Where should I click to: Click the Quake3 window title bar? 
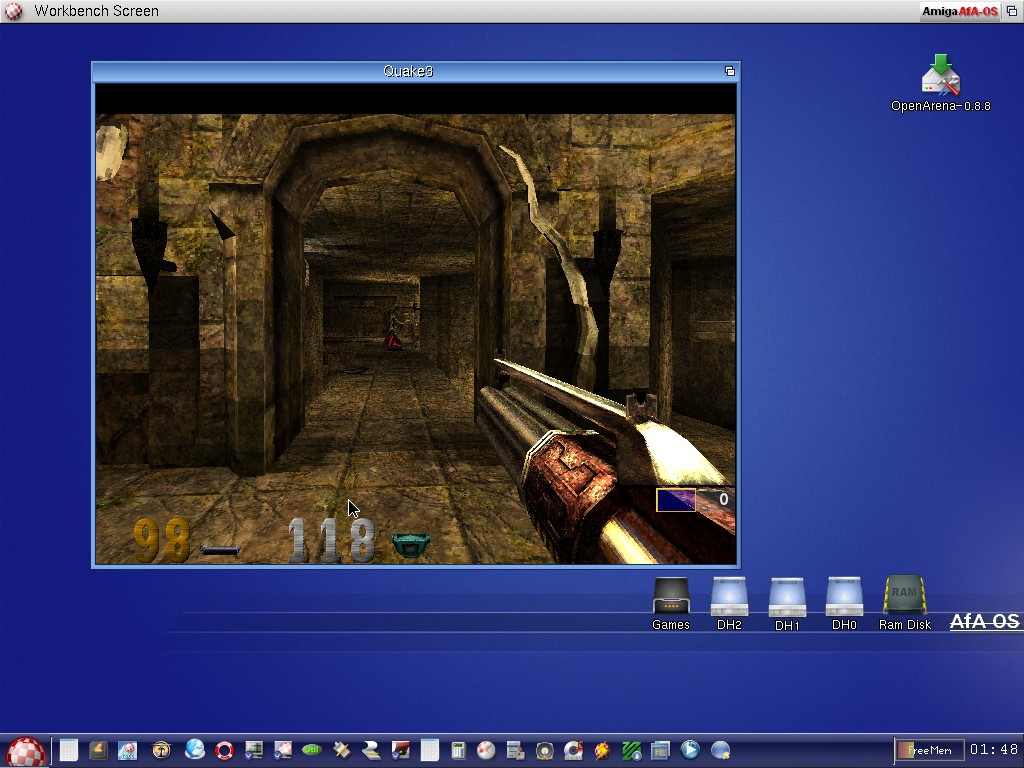click(x=408, y=71)
